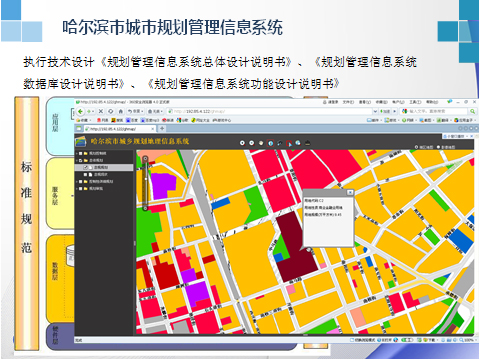The image size is (480, 361).
Task: Click the red-boxed arrow select tool
Action: [289, 143]
